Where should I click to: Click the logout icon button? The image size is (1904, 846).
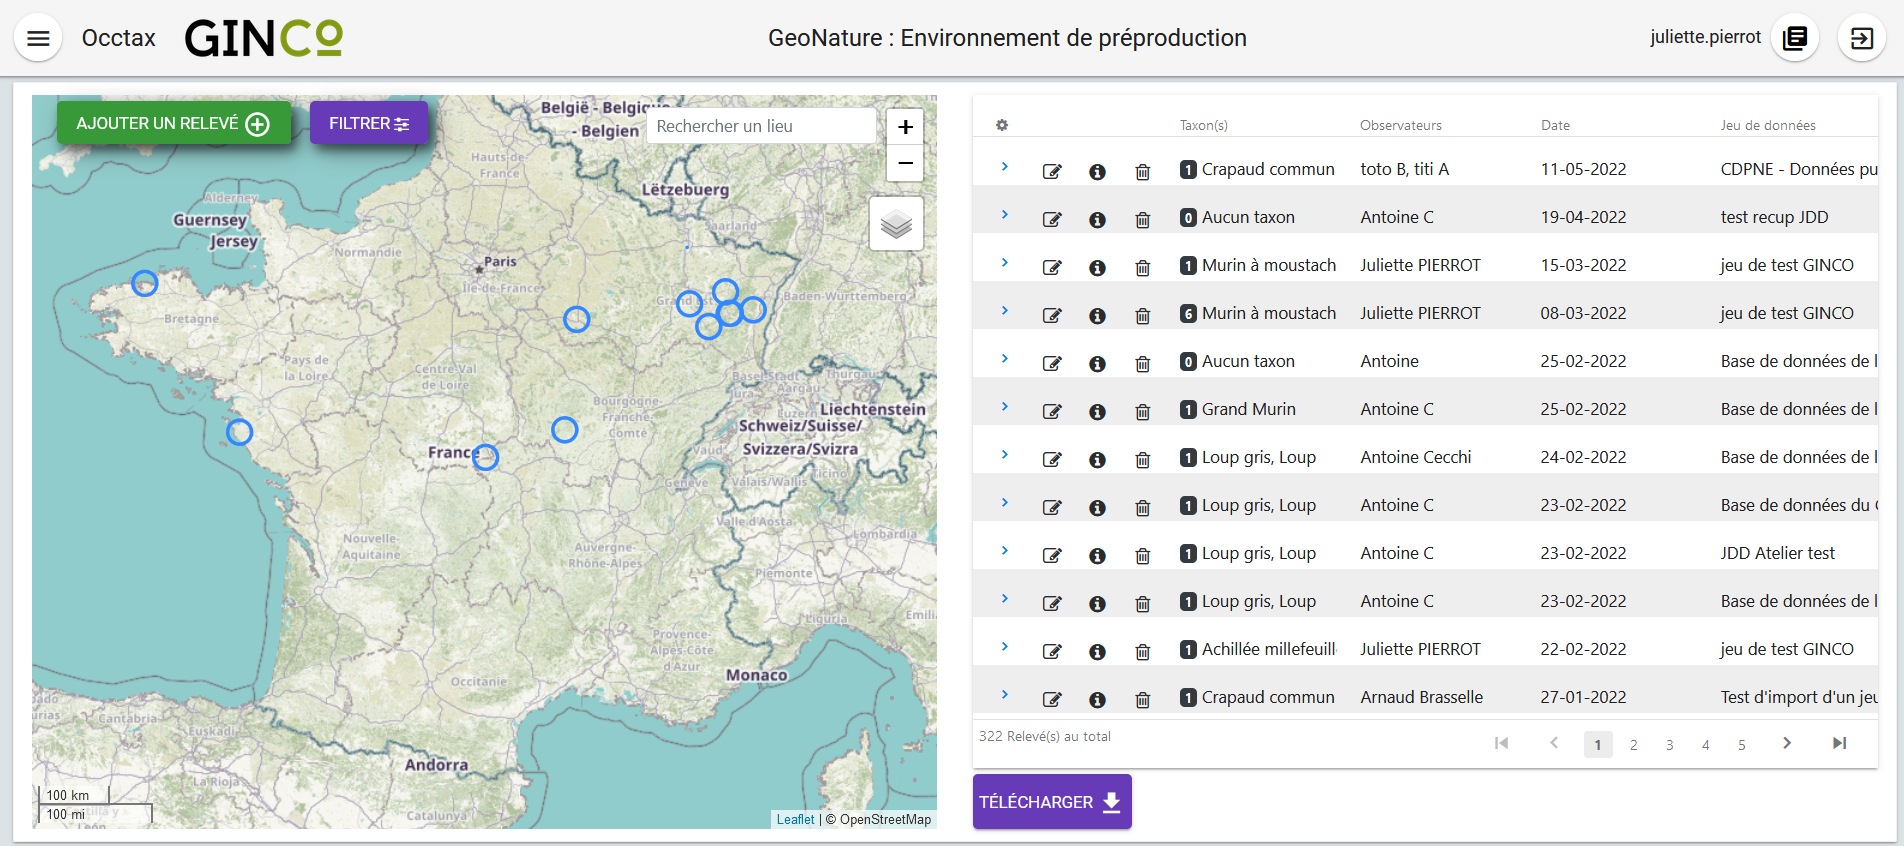(1862, 38)
